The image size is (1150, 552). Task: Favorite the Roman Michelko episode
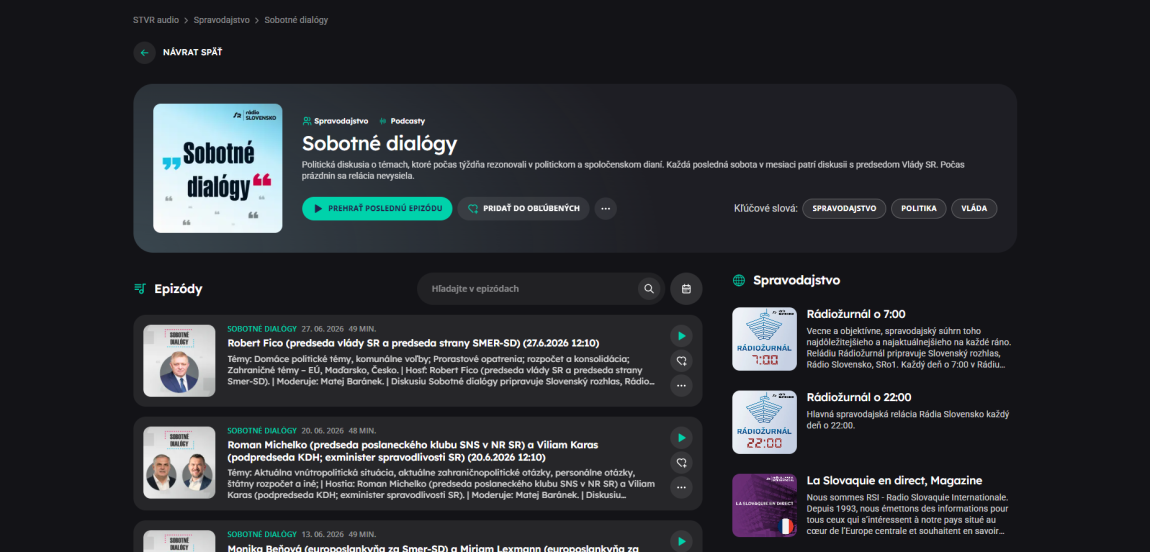681,462
